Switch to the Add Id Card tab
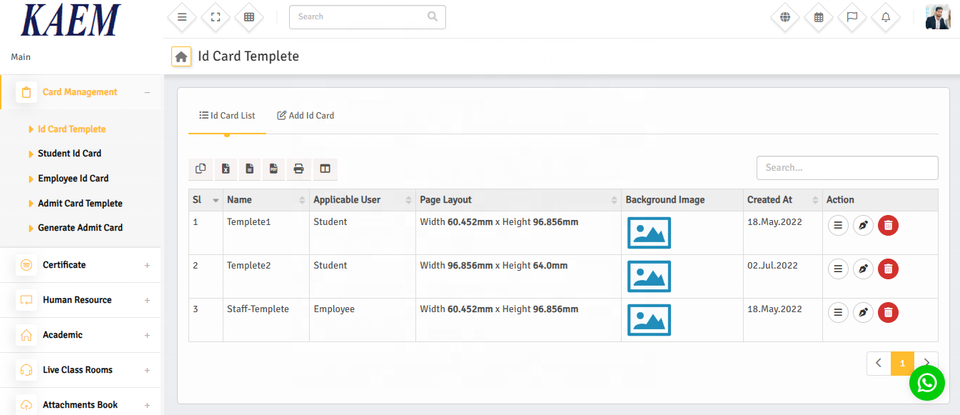Image resolution: width=960 pixels, height=415 pixels. click(306, 116)
